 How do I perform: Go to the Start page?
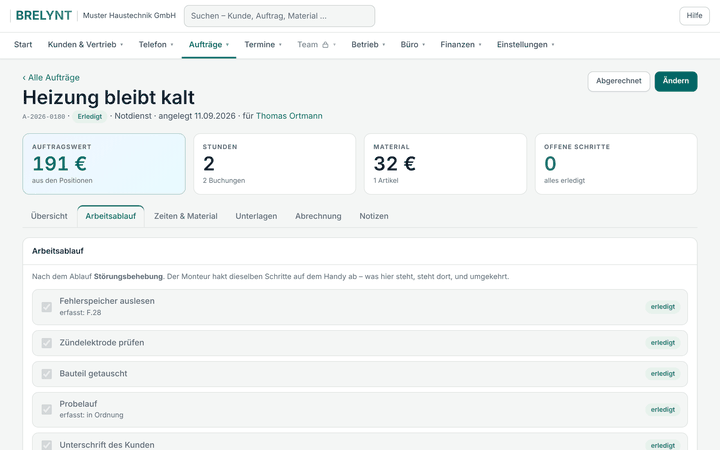[23, 45]
